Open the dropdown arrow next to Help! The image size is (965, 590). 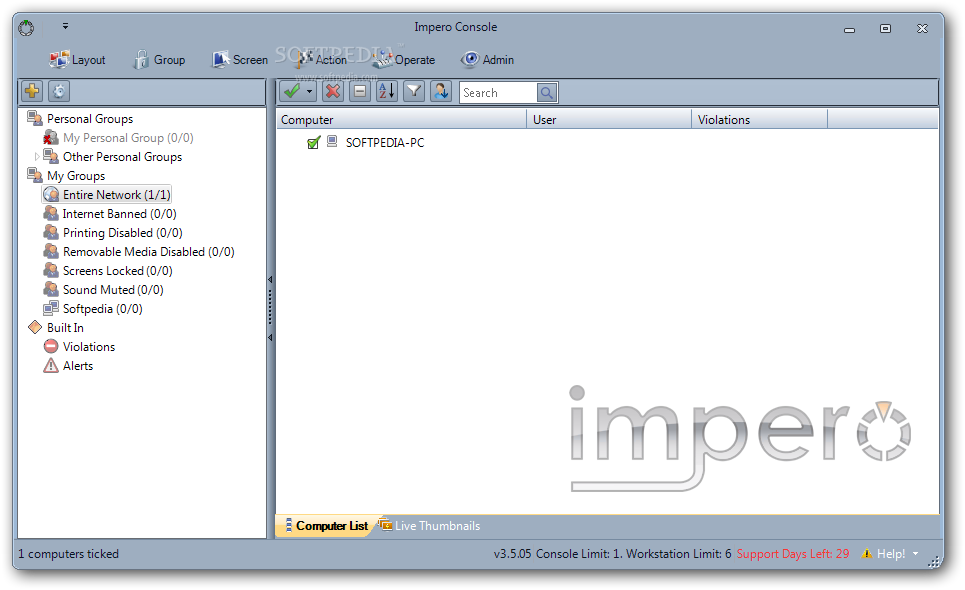tap(915, 554)
